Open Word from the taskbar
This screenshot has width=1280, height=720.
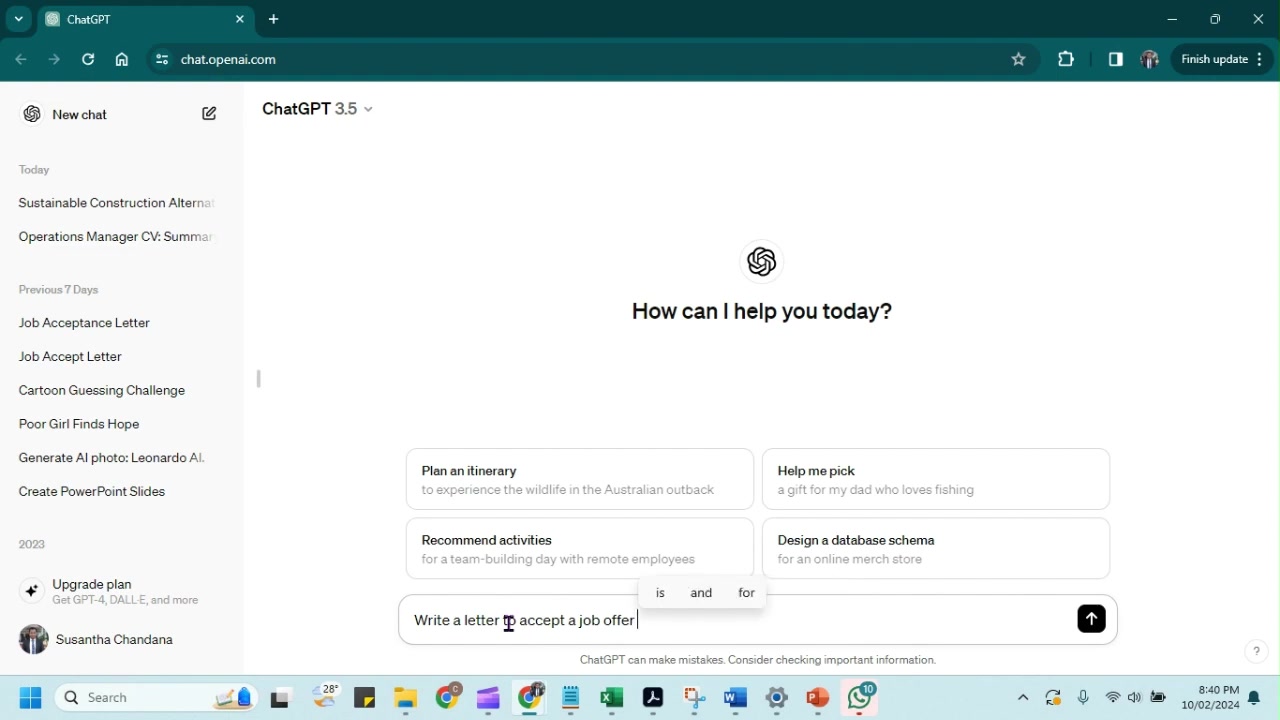point(735,698)
